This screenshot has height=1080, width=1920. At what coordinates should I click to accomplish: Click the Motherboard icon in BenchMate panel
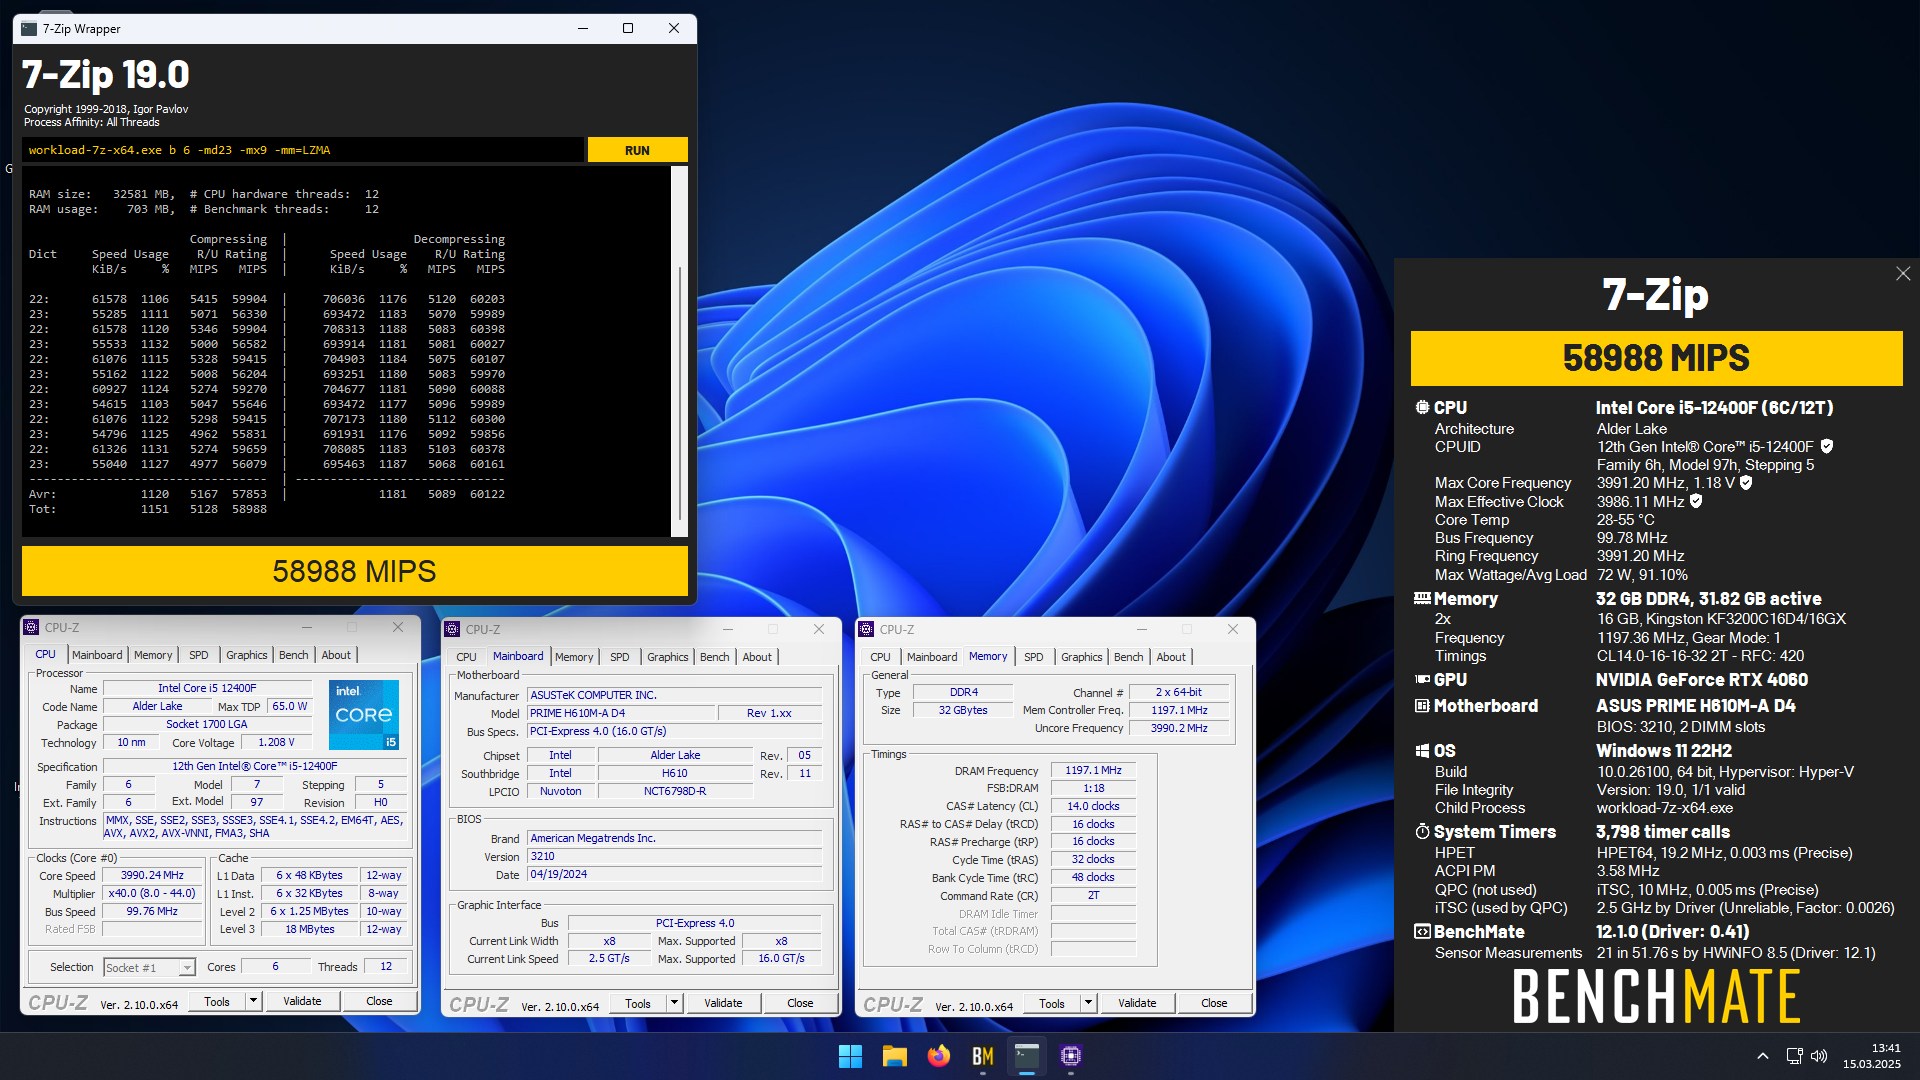pyautogui.click(x=1422, y=705)
